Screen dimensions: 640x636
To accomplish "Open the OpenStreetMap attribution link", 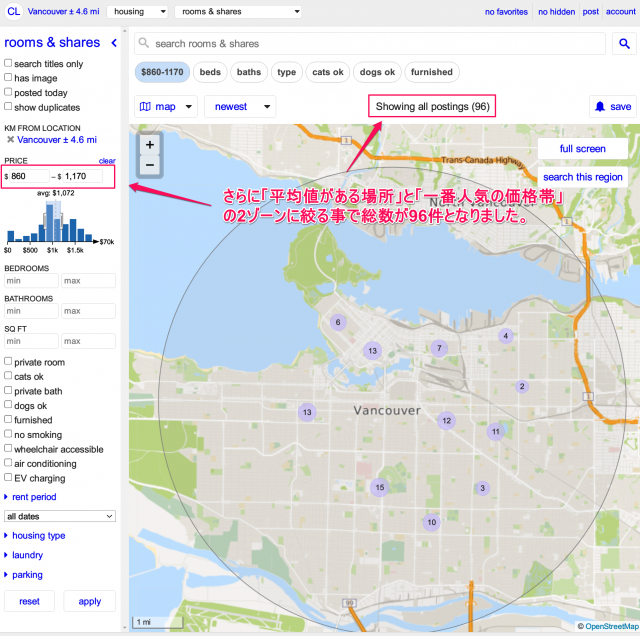I will pyautogui.click(x=611, y=626).
